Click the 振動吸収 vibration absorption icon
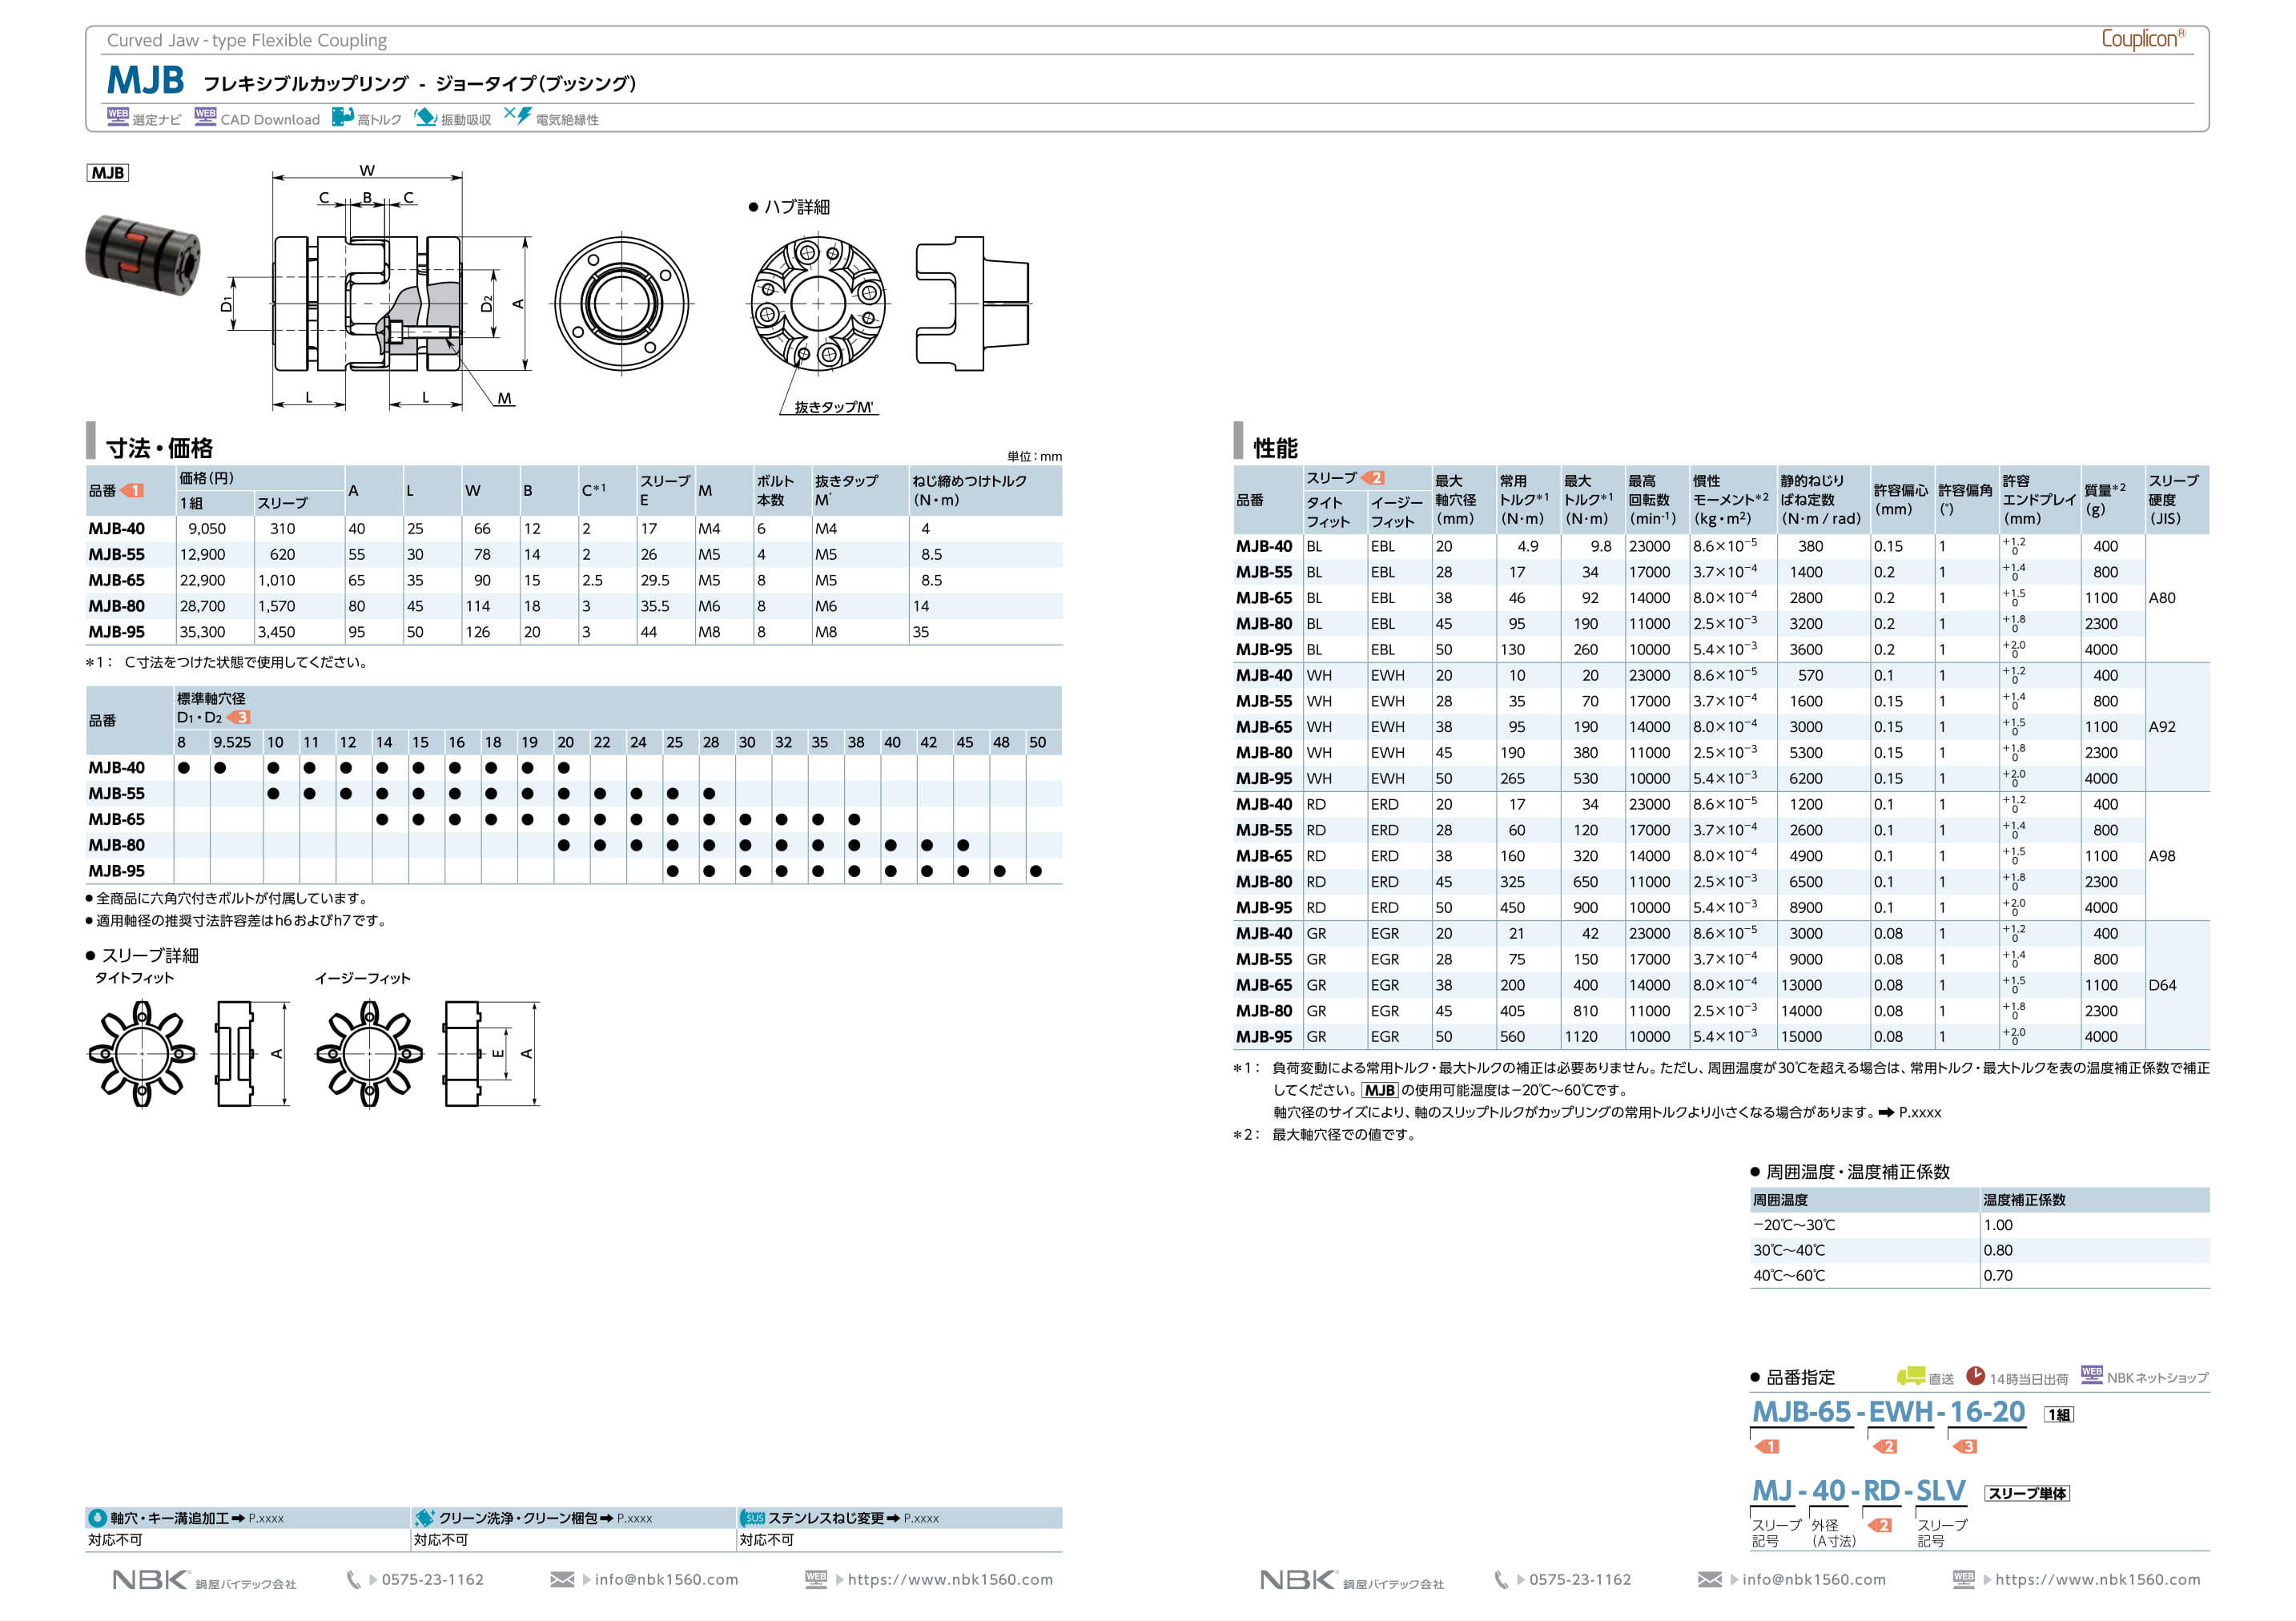The image size is (2296, 1621). point(426,117)
